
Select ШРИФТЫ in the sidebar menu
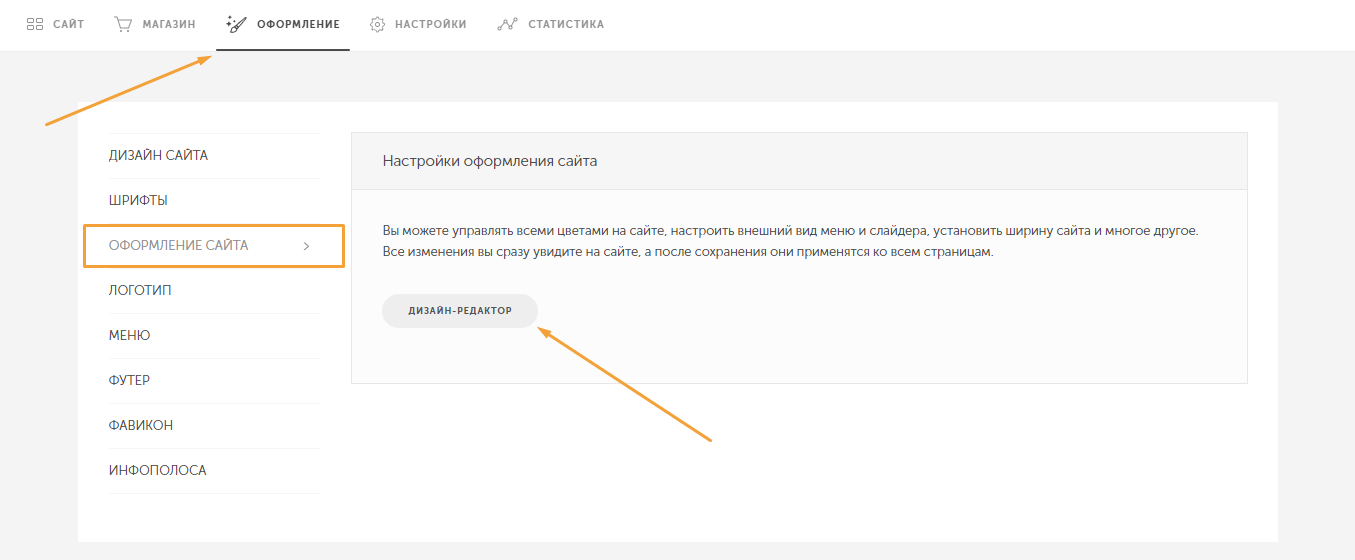(138, 201)
